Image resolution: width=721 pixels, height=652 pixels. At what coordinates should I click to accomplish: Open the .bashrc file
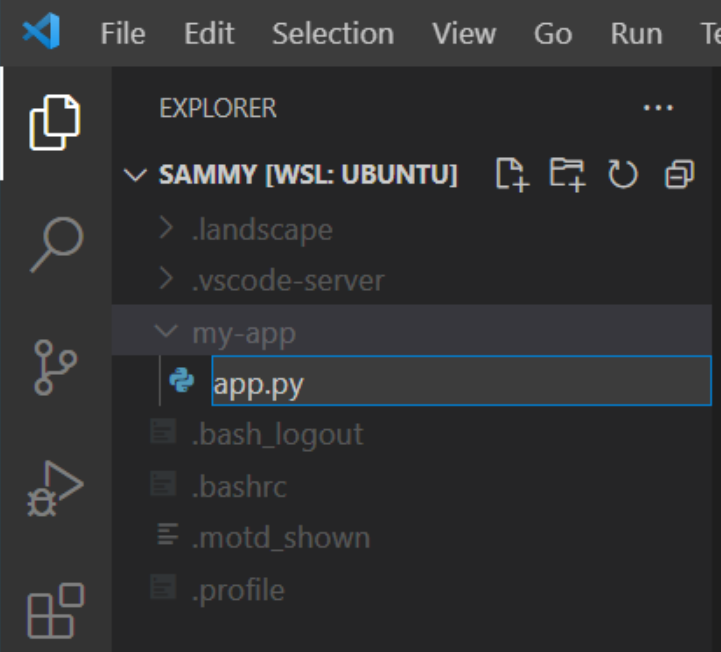pyautogui.click(x=239, y=486)
